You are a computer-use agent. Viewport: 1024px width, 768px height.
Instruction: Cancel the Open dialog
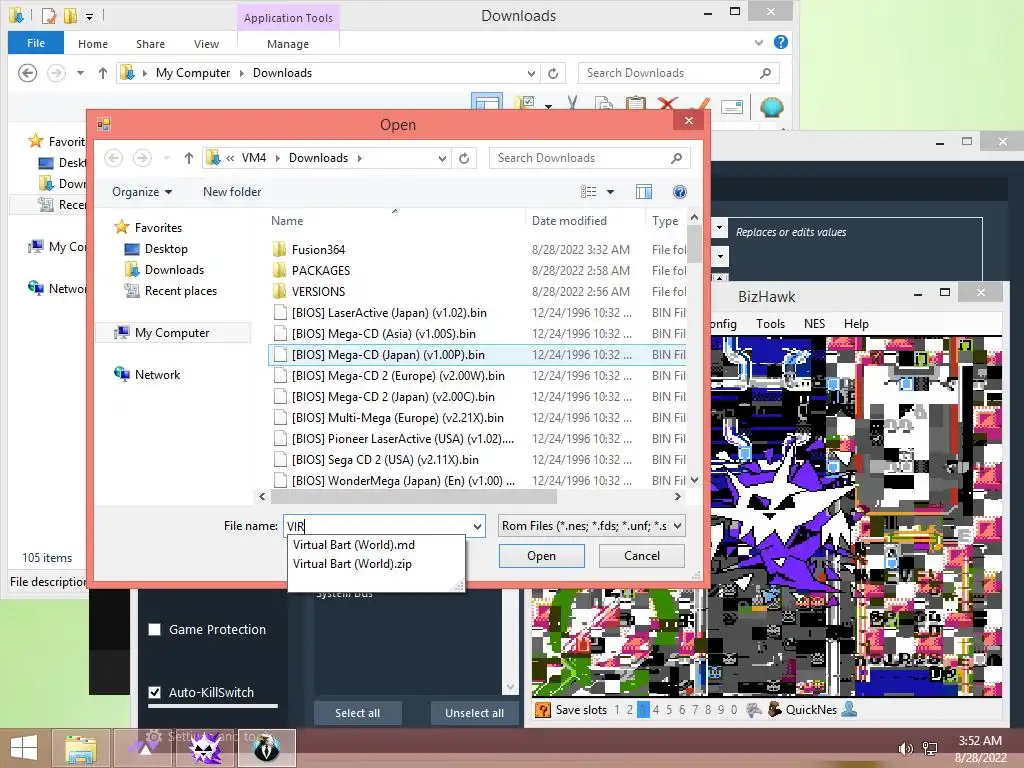point(641,556)
